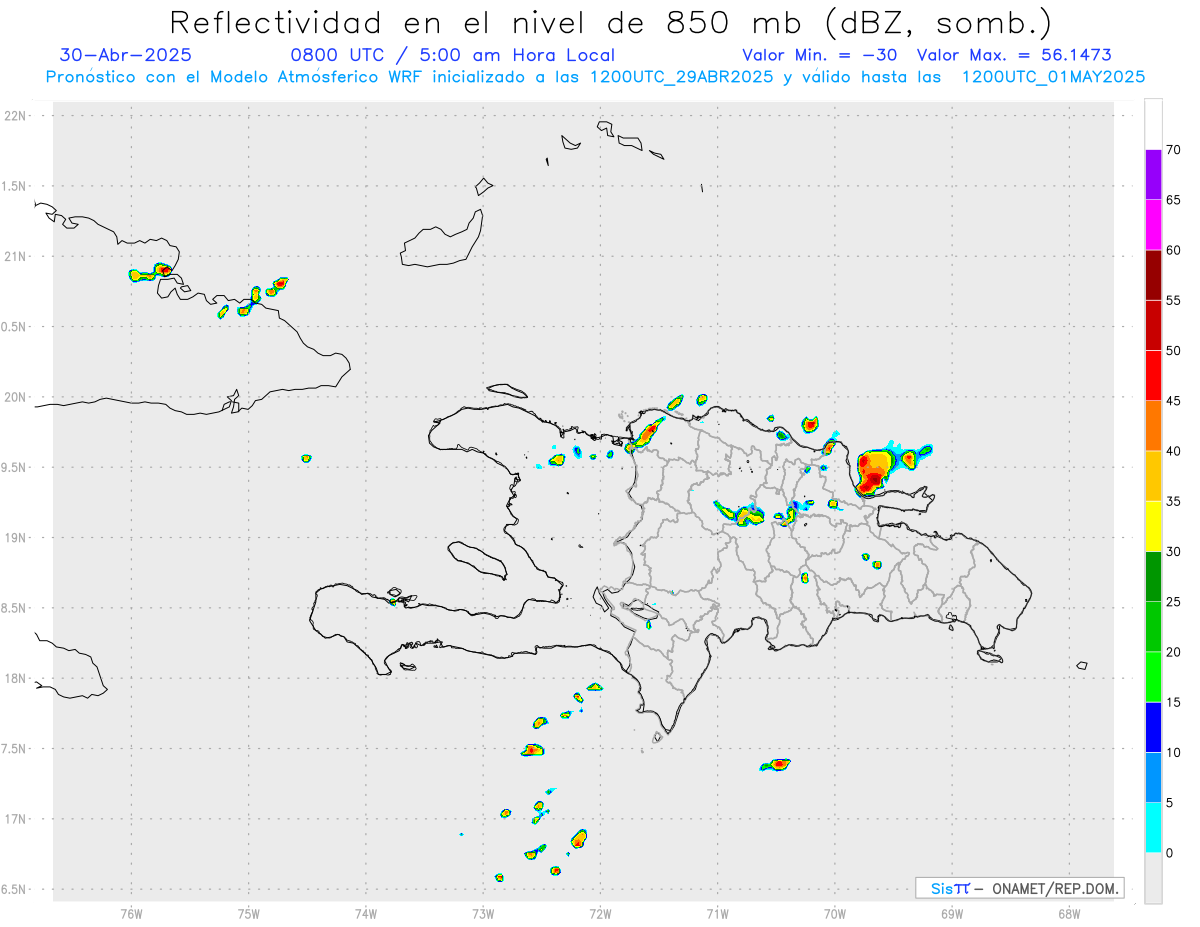
Task: Click the 'SisPI – ONAMET/REP.DOM.' credit box
Action: [1019, 888]
